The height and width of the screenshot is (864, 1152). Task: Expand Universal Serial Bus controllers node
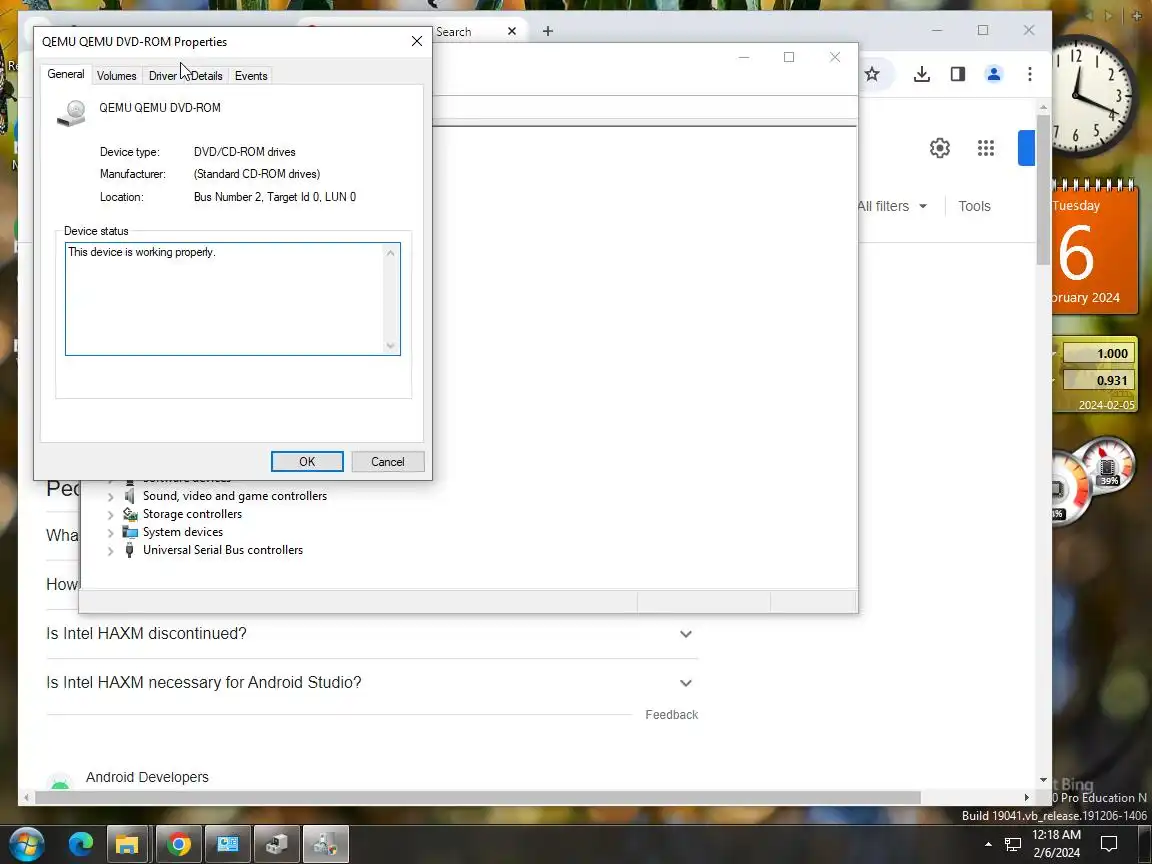click(x=111, y=550)
